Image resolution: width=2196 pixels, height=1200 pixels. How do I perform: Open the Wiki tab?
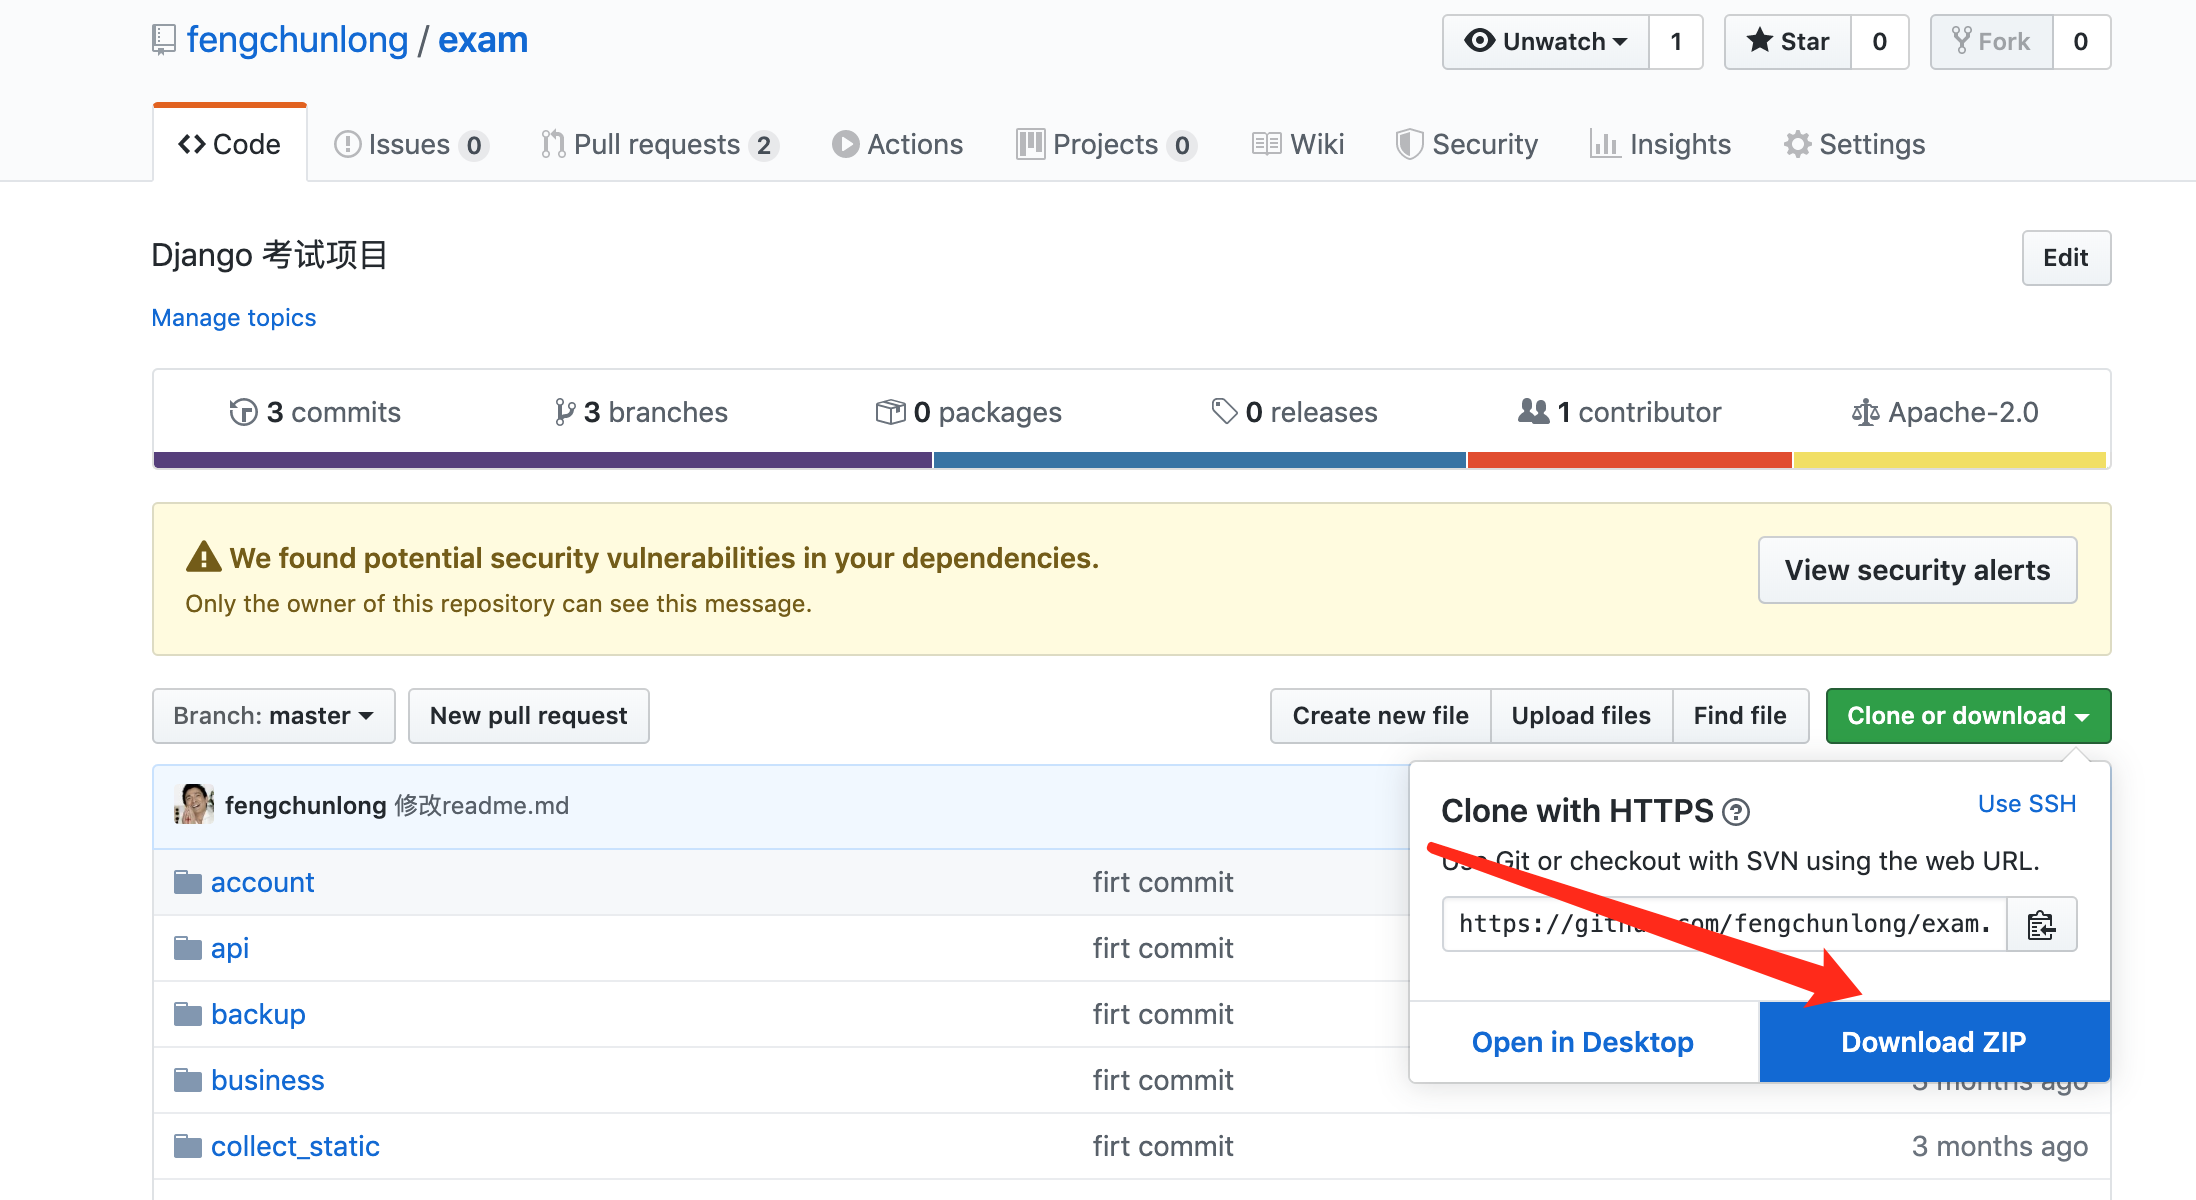1298,144
